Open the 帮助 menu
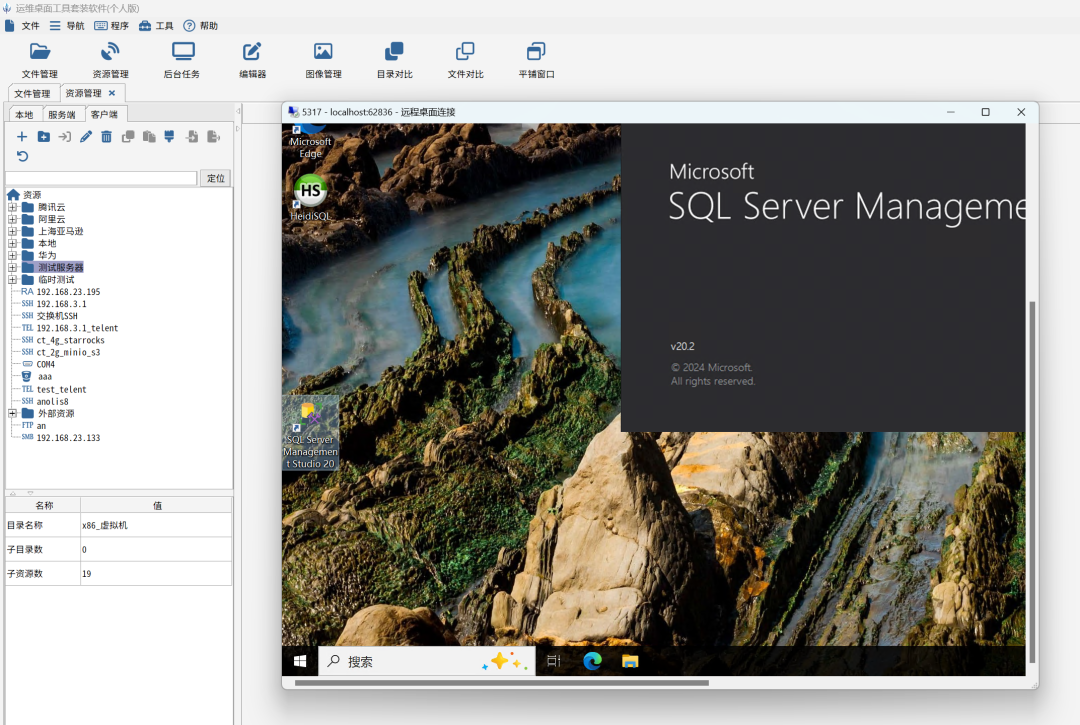 pos(201,25)
